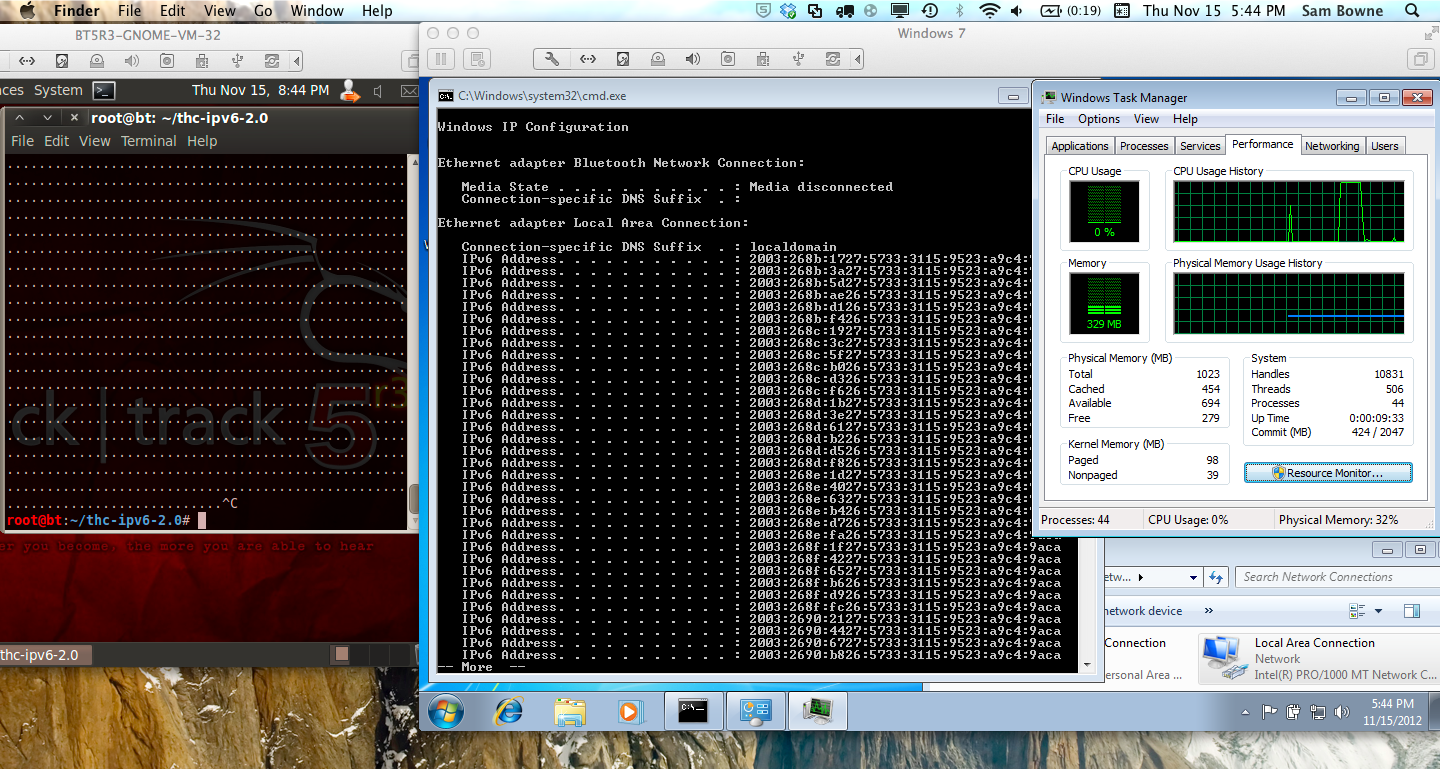Screen dimensions: 1440x769
Task: Open the GNOME panel clock
Action: pyautogui.click(x=260, y=90)
